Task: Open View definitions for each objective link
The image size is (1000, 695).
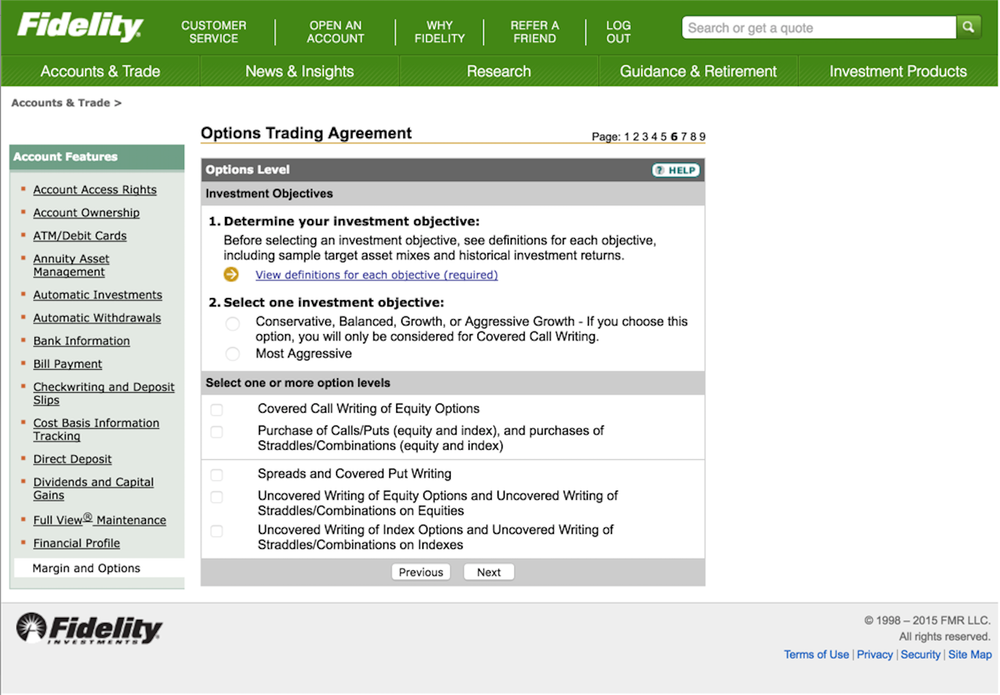Action: click(x=376, y=275)
